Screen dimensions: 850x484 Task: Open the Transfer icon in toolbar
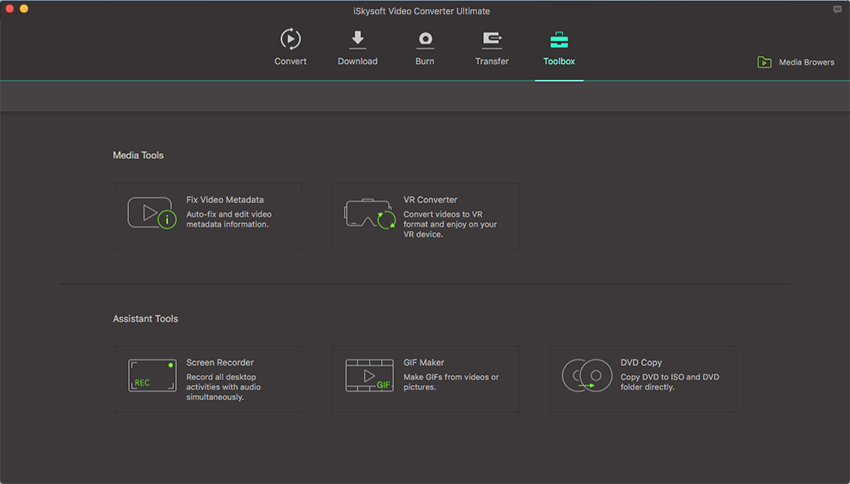(x=491, y=39)
